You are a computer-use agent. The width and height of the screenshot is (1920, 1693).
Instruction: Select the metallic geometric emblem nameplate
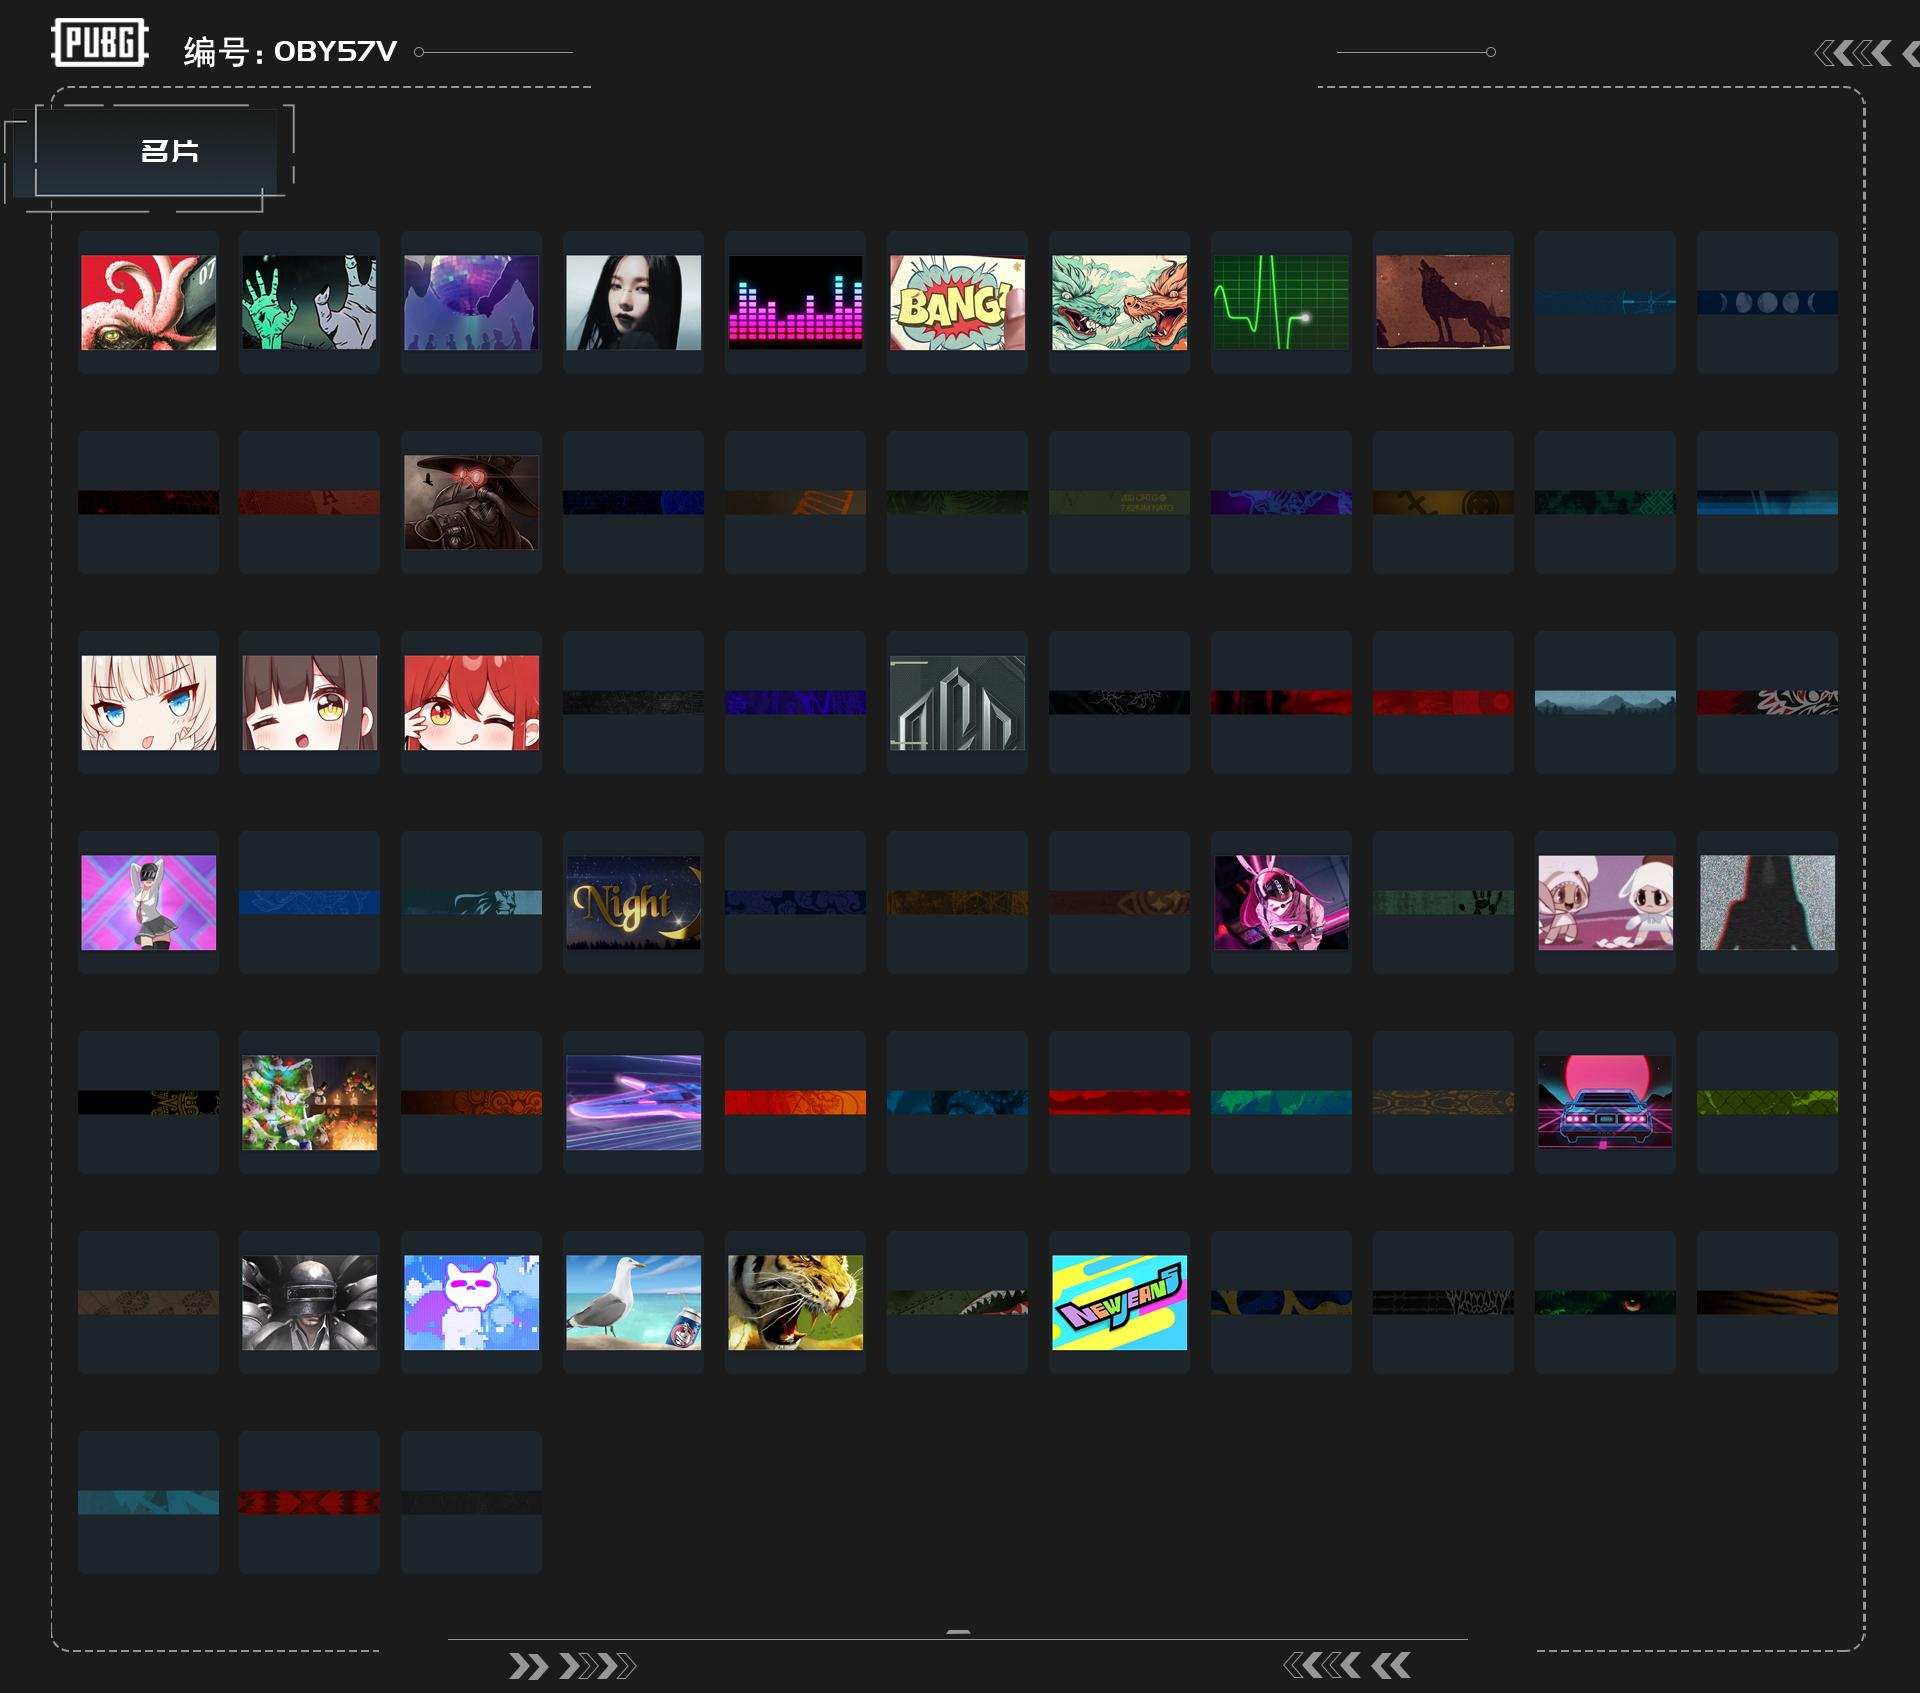(x=957, y=702)
